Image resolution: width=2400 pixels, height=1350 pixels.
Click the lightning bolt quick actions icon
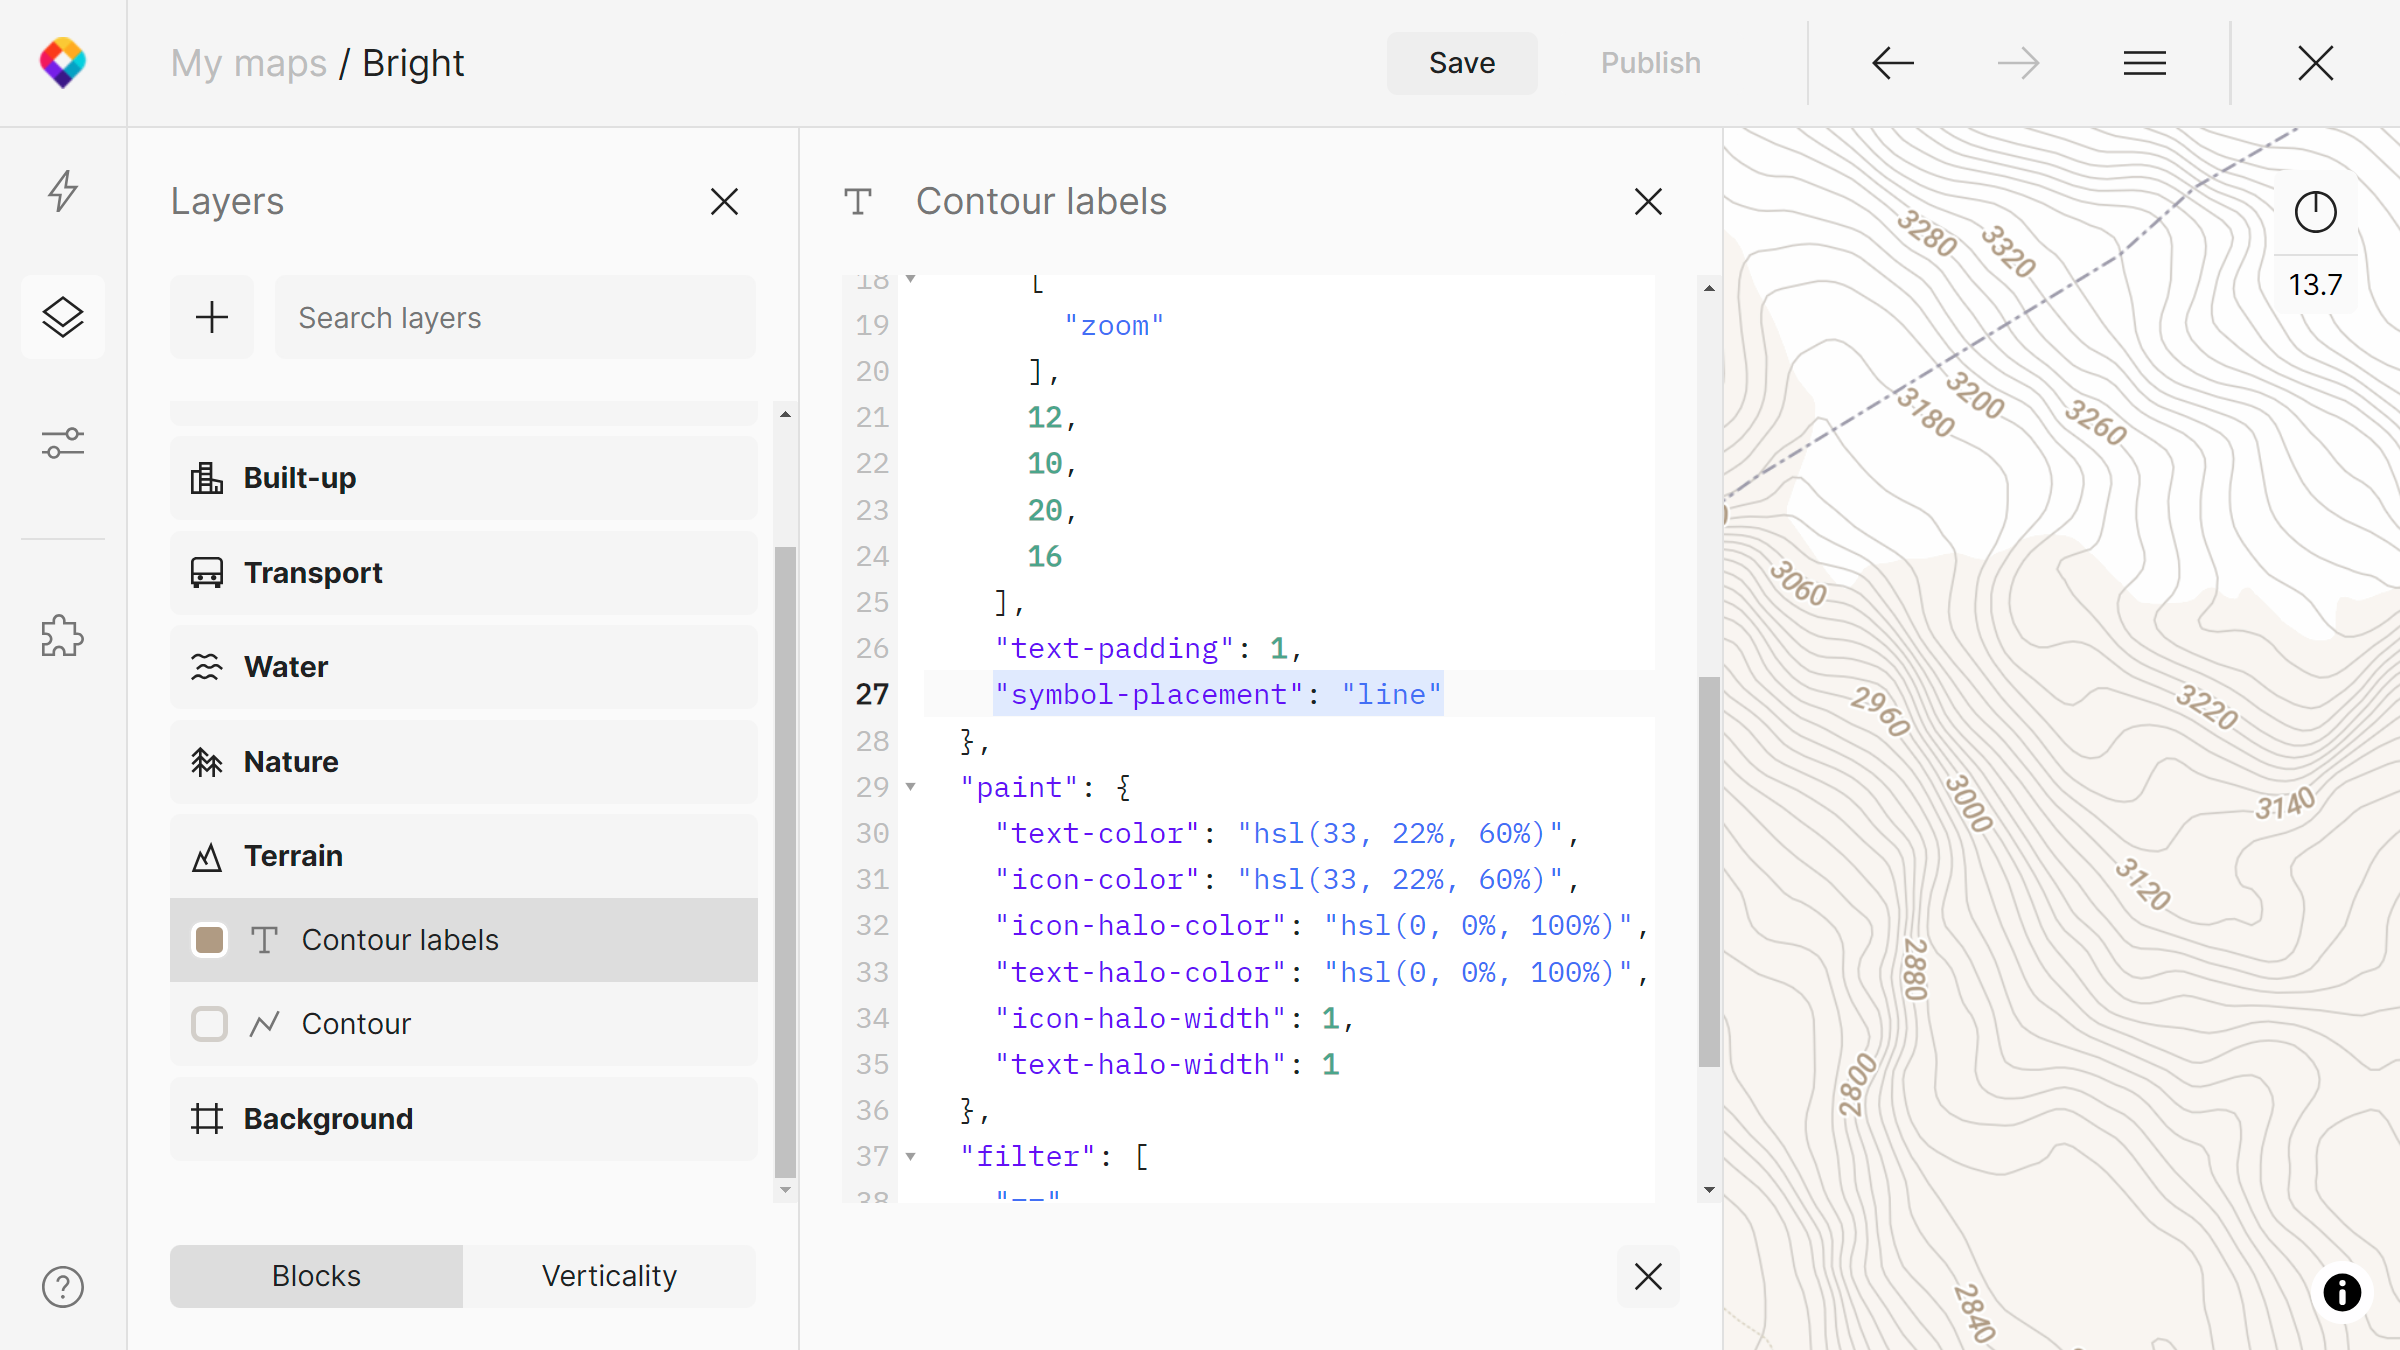coord(63,190)
